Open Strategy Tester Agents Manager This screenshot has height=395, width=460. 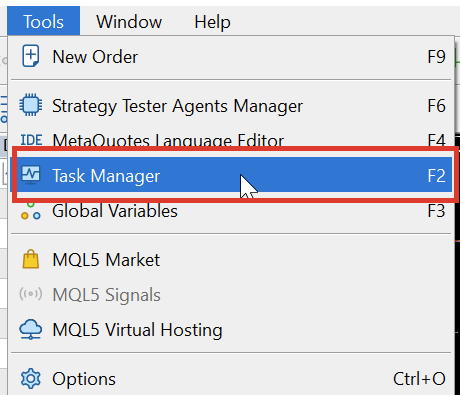[231, 106]
